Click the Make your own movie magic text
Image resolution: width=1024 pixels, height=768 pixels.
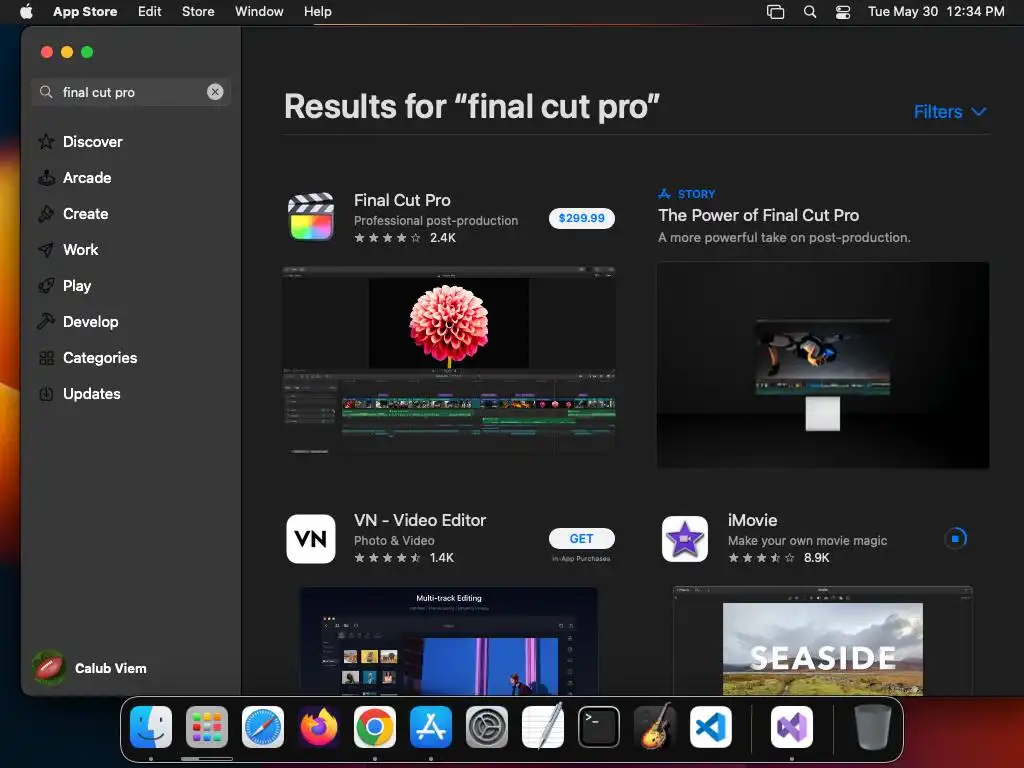point(807,541)
